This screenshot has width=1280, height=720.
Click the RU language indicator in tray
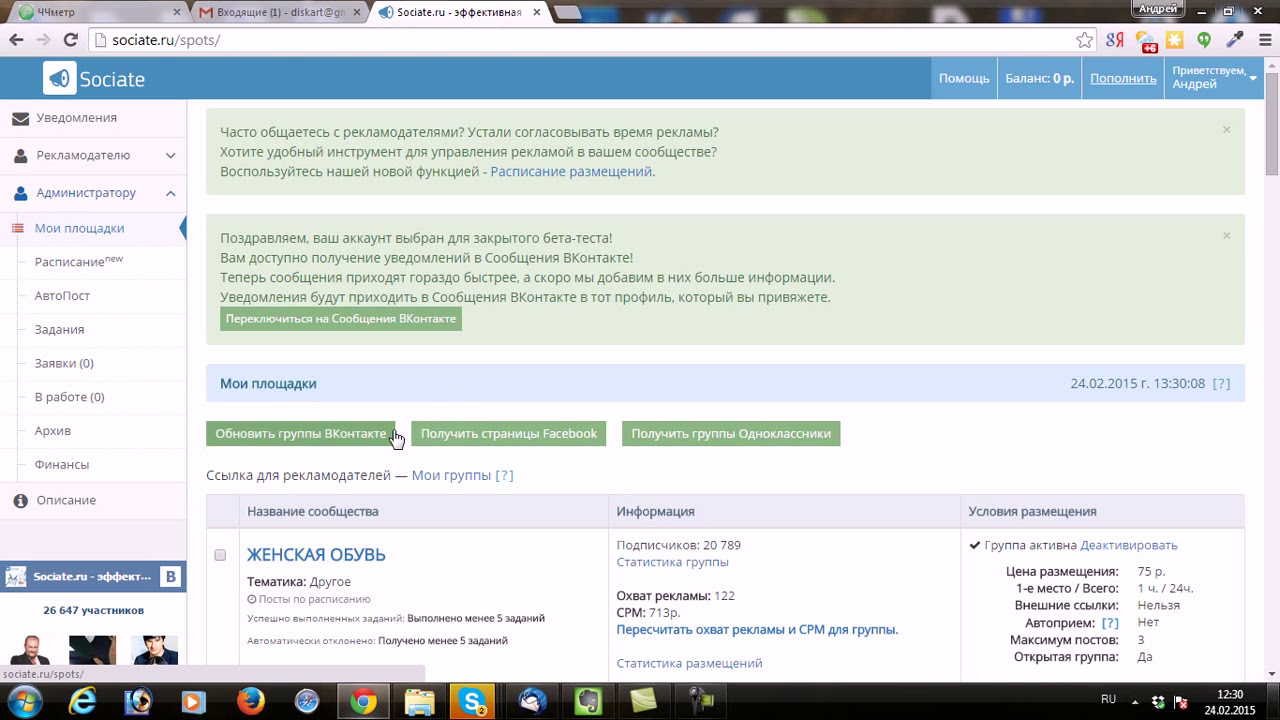pyautogui.click(x=1108, y=699)
